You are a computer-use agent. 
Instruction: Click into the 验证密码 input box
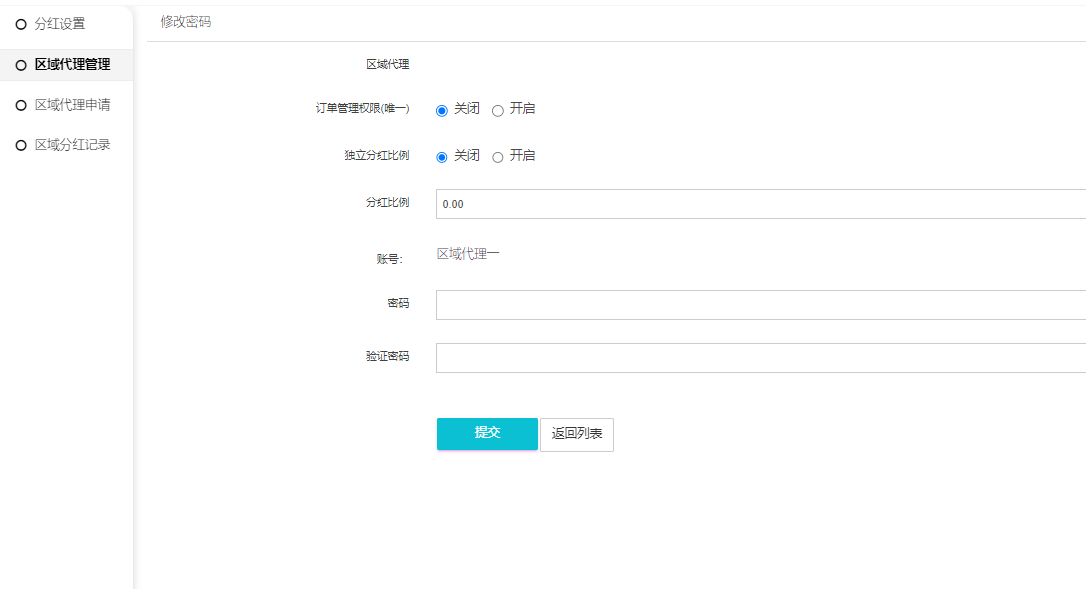click(760, 358)
